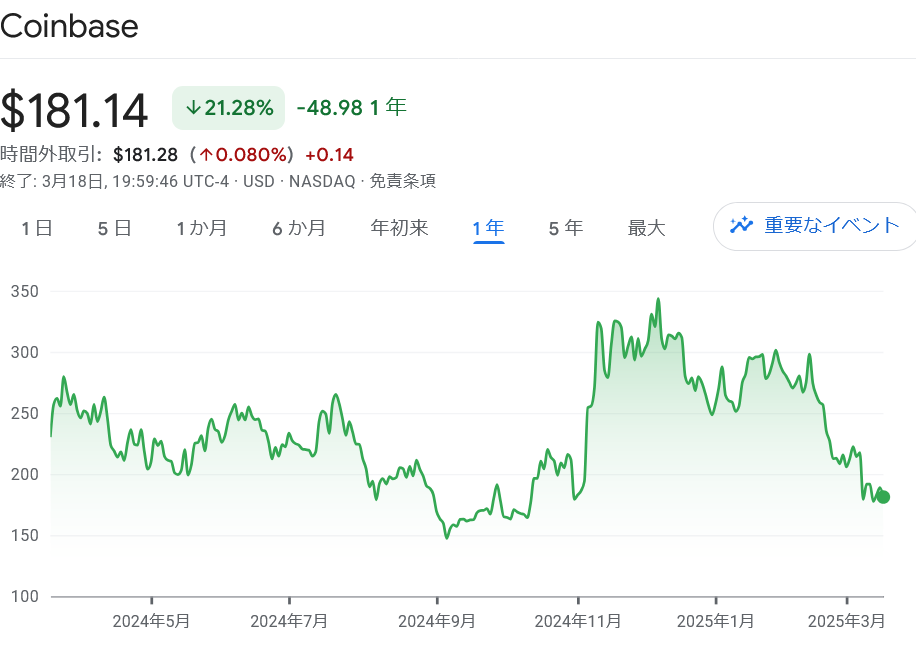The image size is (916, 654).
Task: Click the chart's lowest dip near 150
Action: 447,537
